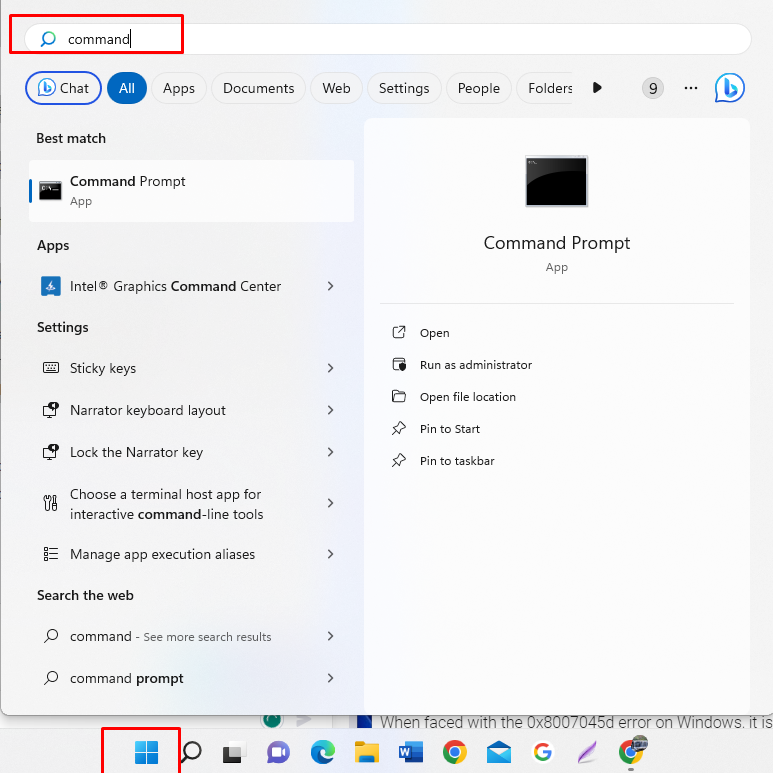Switch to the Documents filter tab
Viewport: 773px width, 773px height.
coord(258,88)
